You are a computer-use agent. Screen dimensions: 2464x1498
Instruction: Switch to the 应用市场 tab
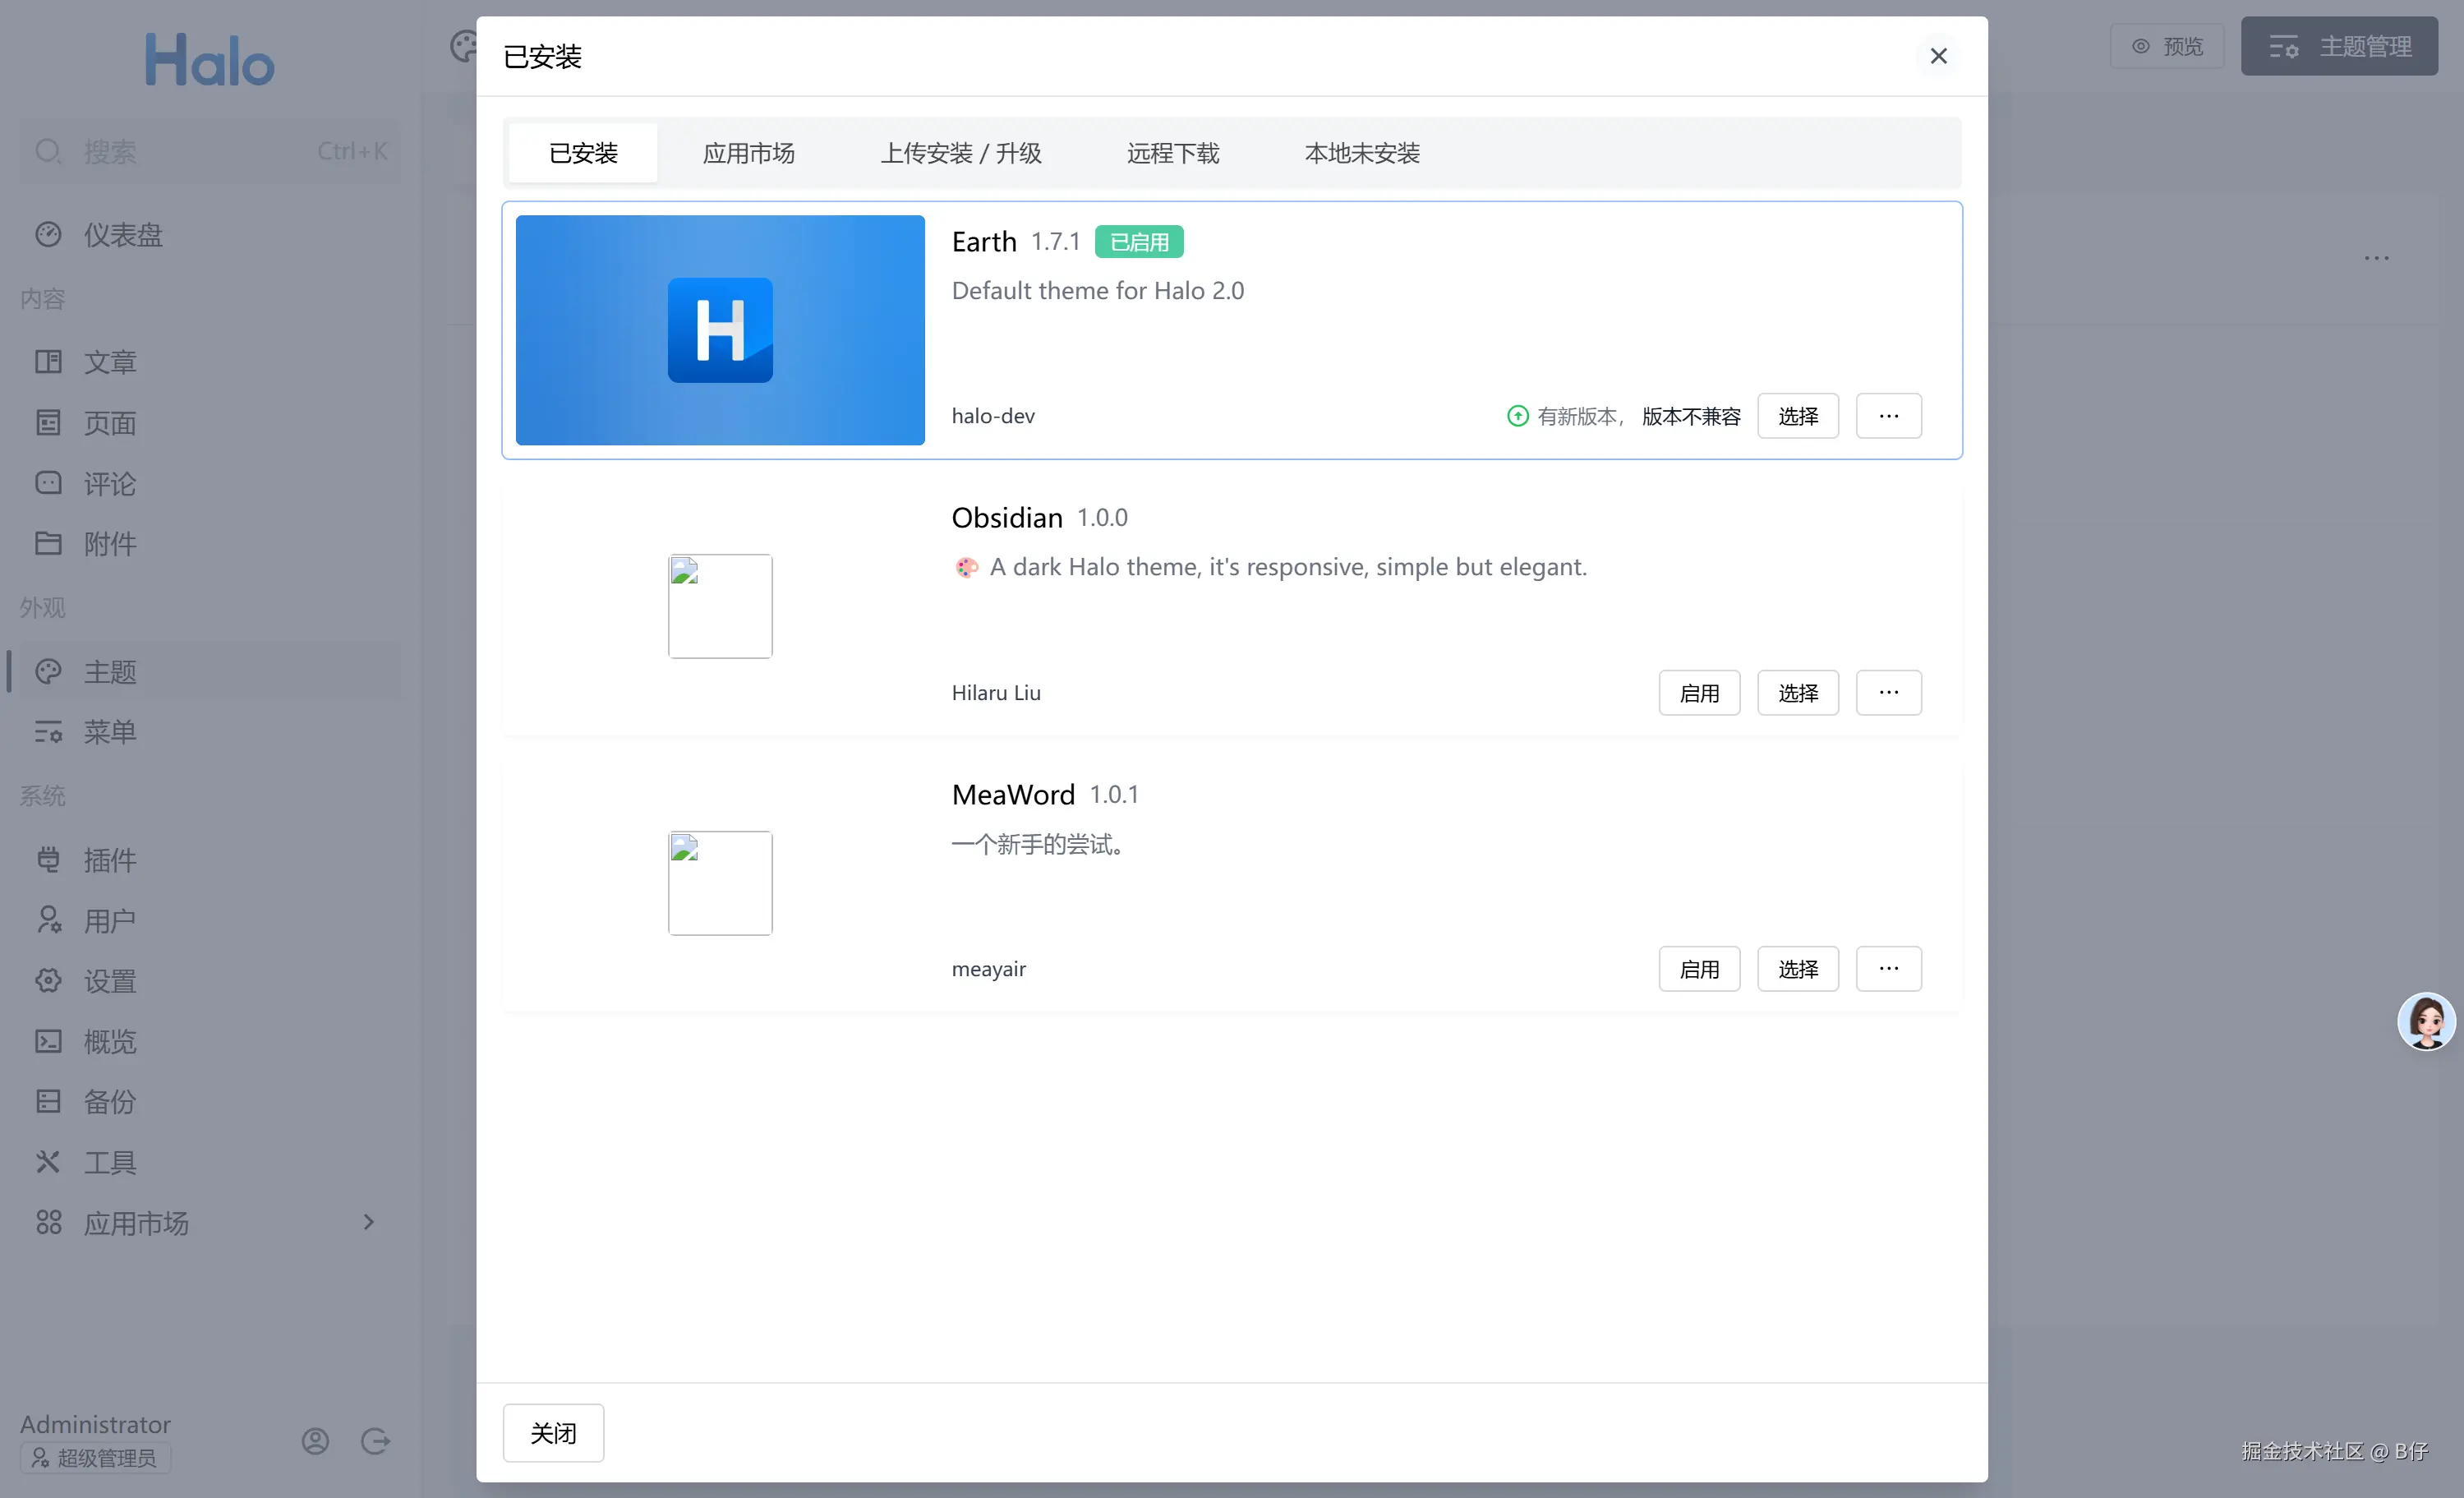(748, 153)
